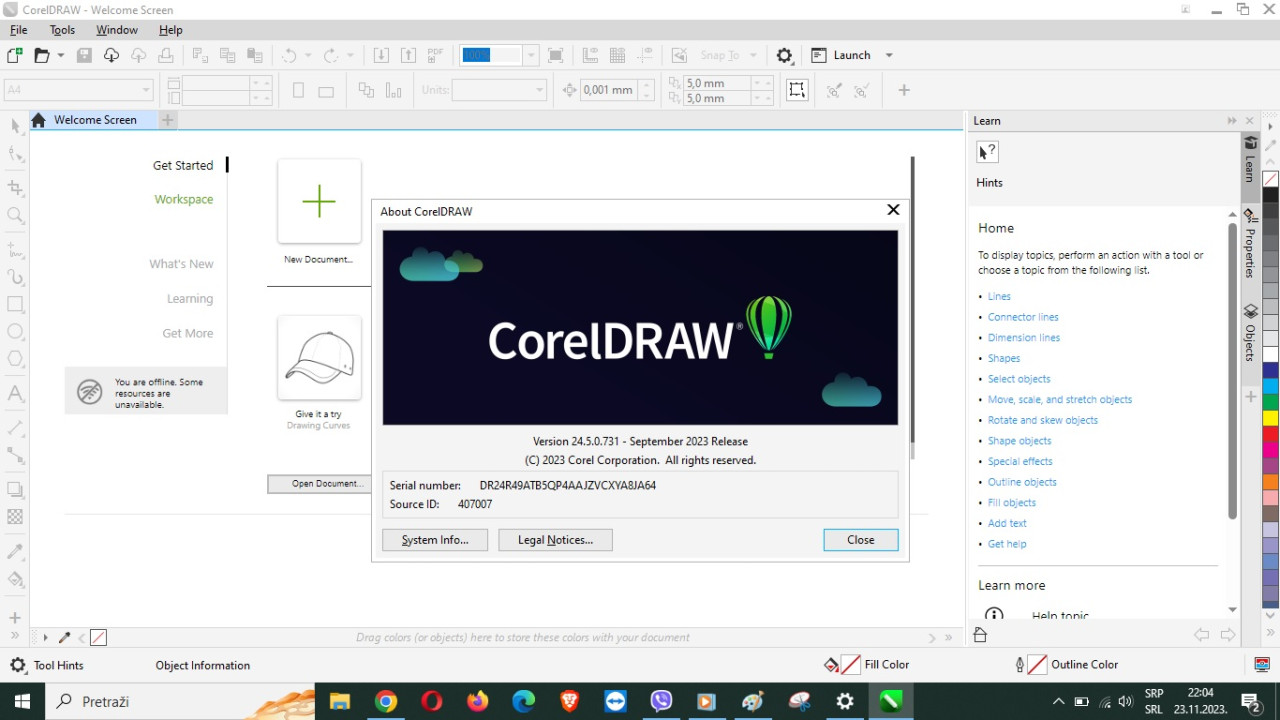1280x720 pixels.
Task: Open the Objects docker tab
Action: pos(1250,333)
